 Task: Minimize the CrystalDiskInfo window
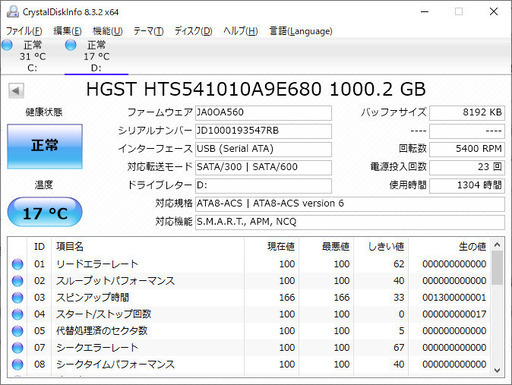[x=425, y=12]
